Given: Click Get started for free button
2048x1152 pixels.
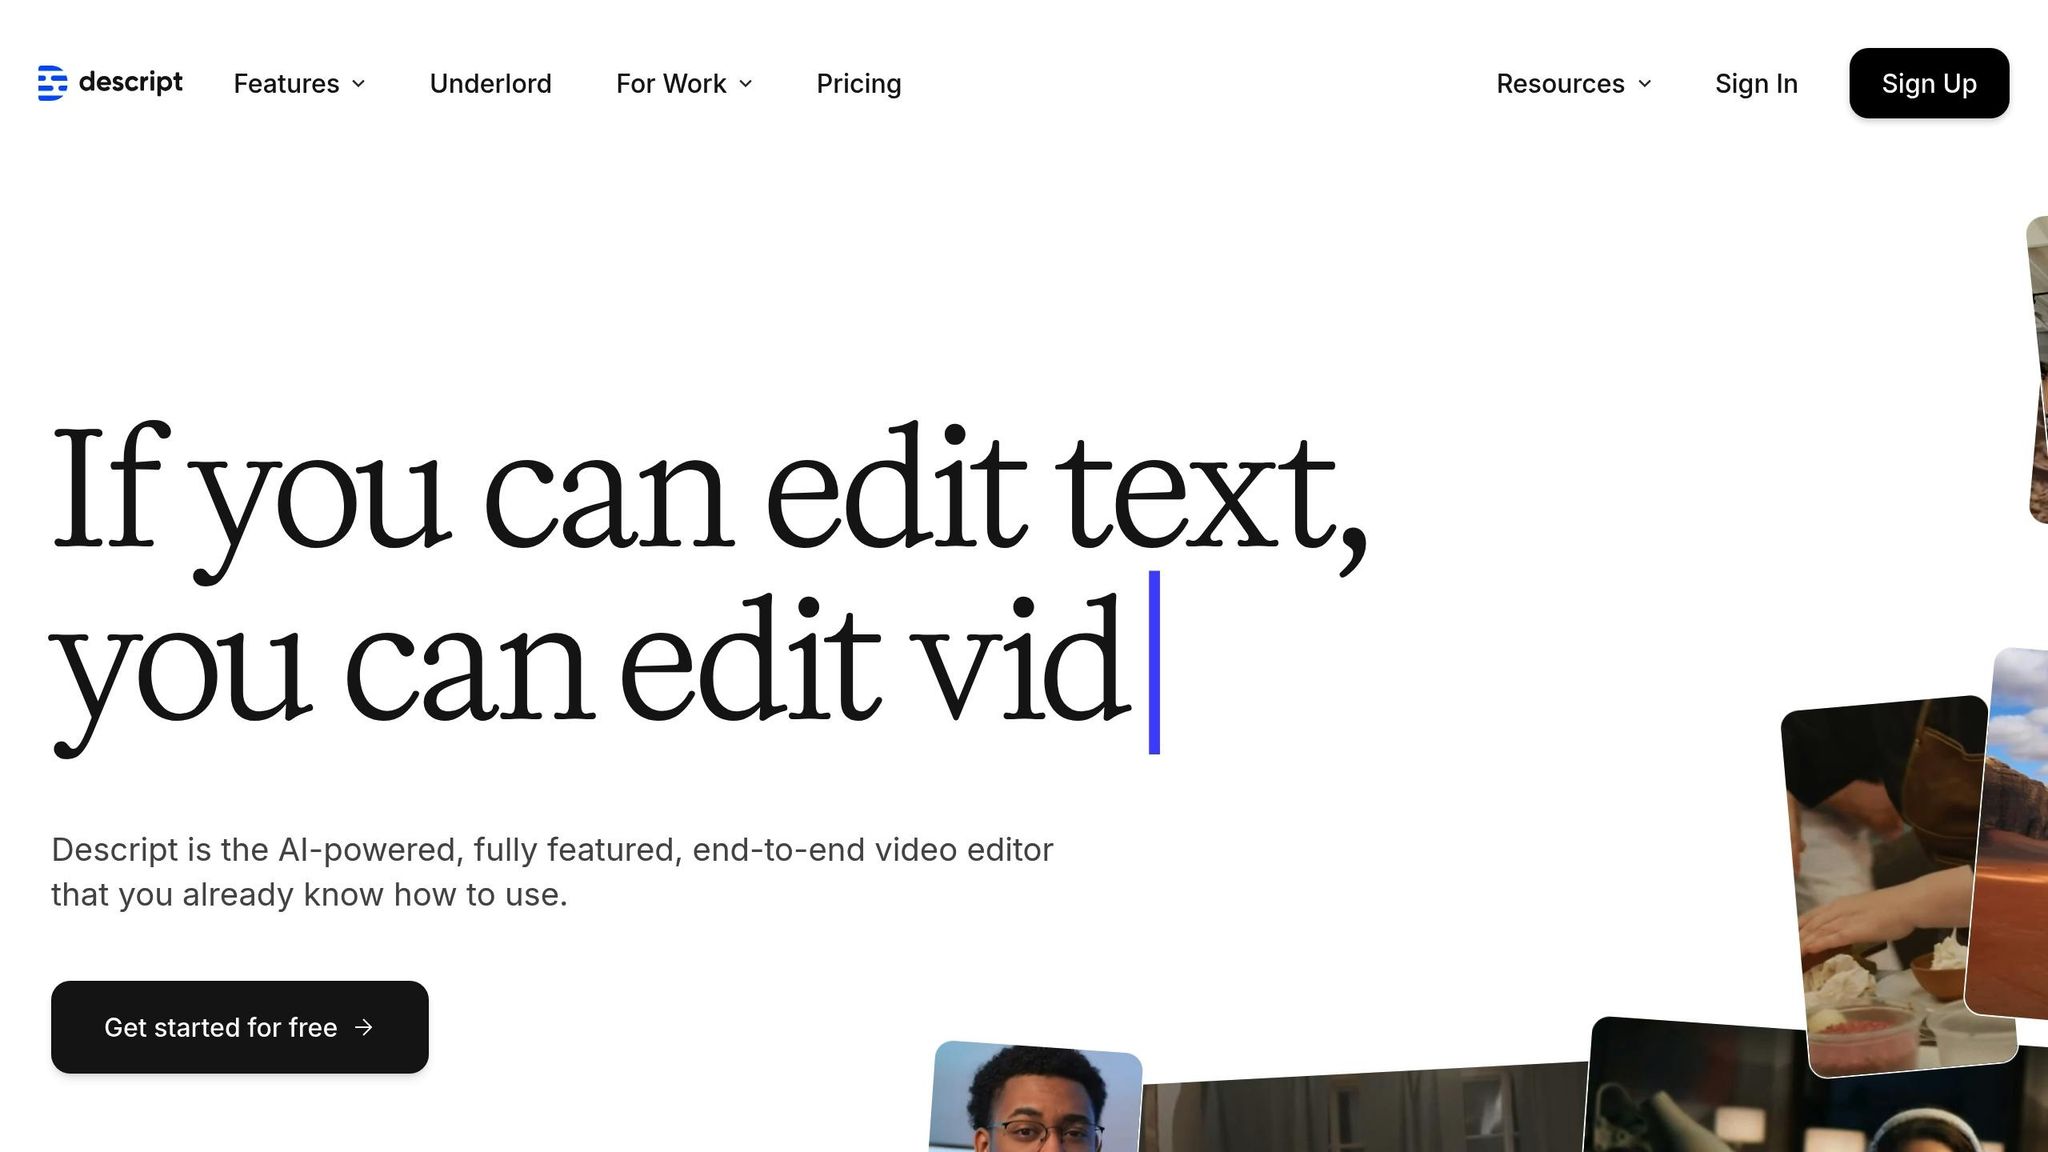Looking at the screenshot, I should [x=240, y=1027].
